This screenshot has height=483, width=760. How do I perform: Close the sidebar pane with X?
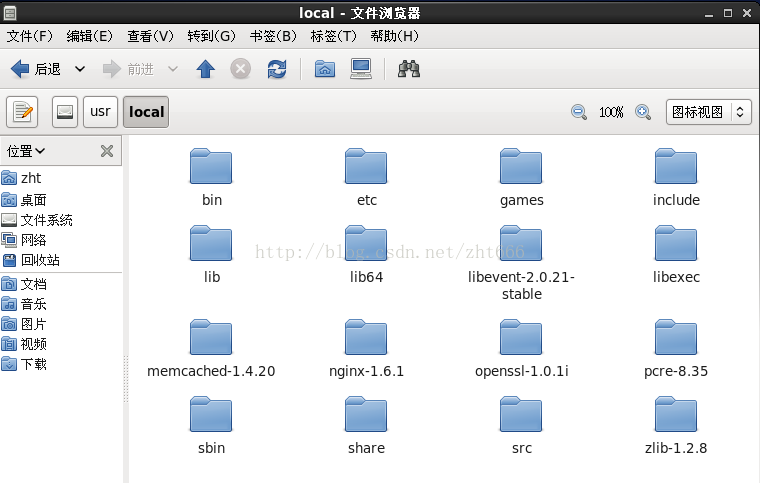107,151
